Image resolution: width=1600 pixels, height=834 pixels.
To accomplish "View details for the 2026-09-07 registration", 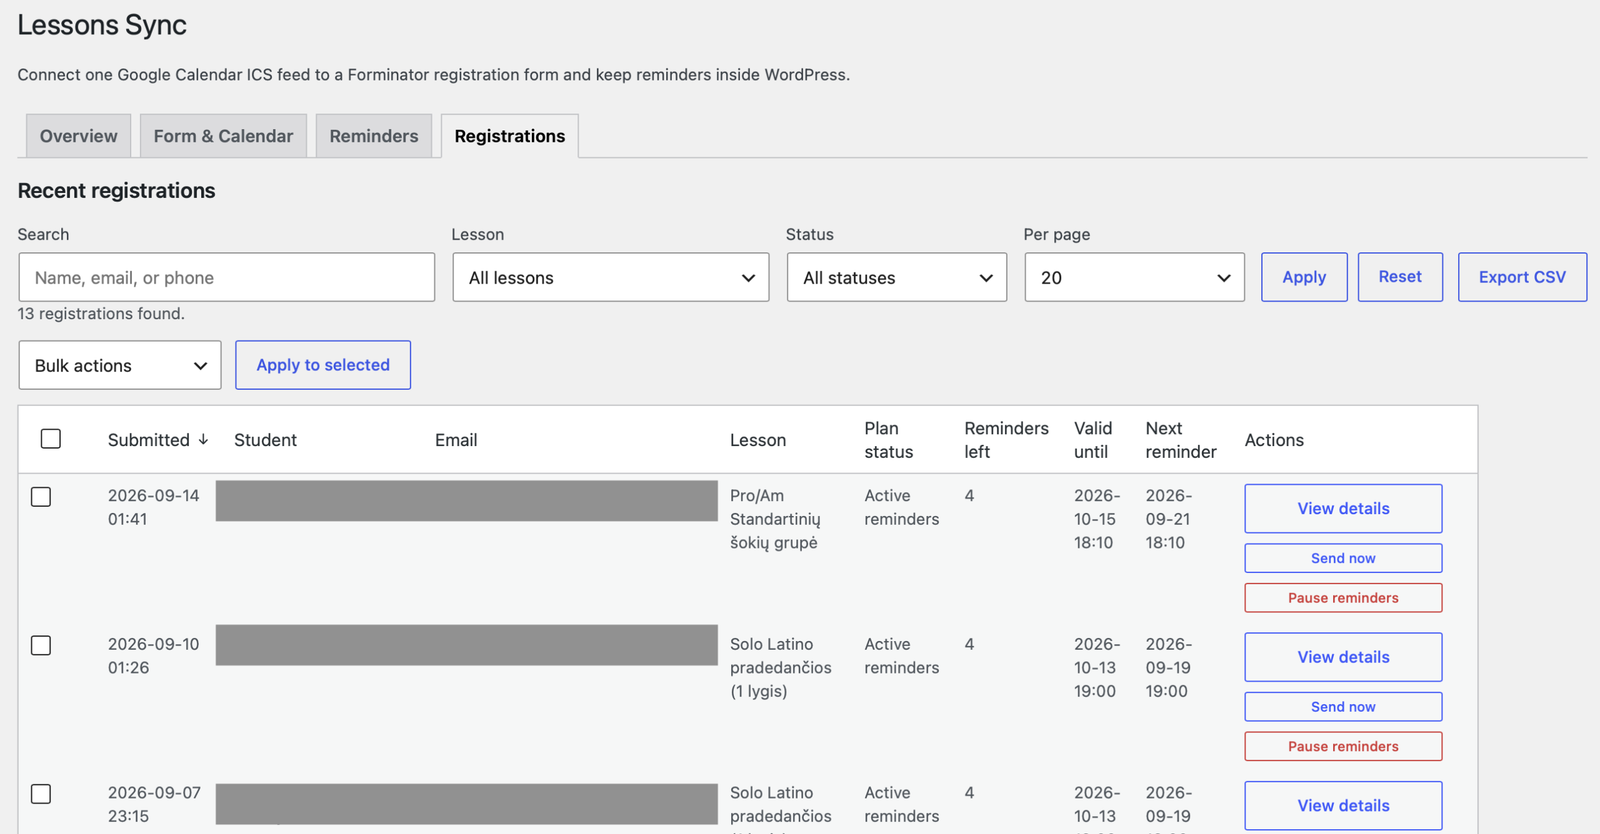I will [x=1343, y=806].
